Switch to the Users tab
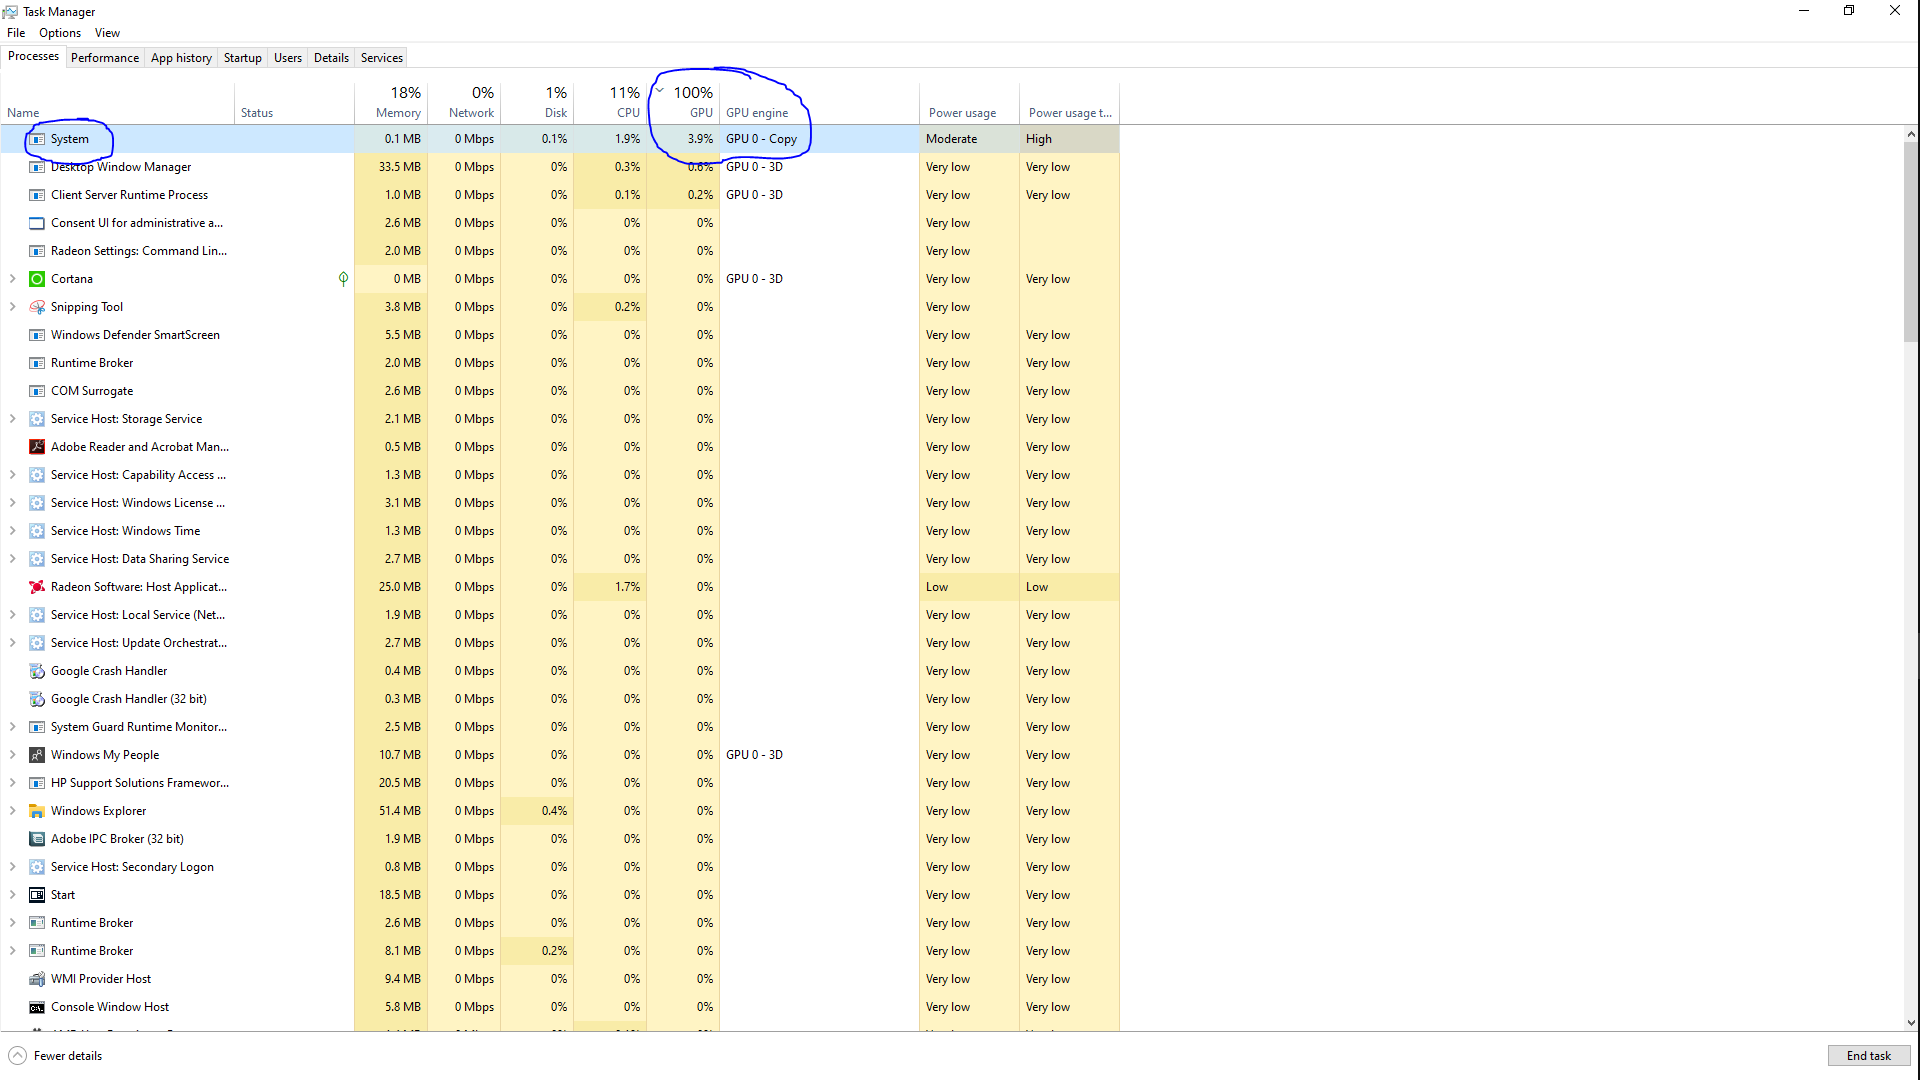 (288, 58)
